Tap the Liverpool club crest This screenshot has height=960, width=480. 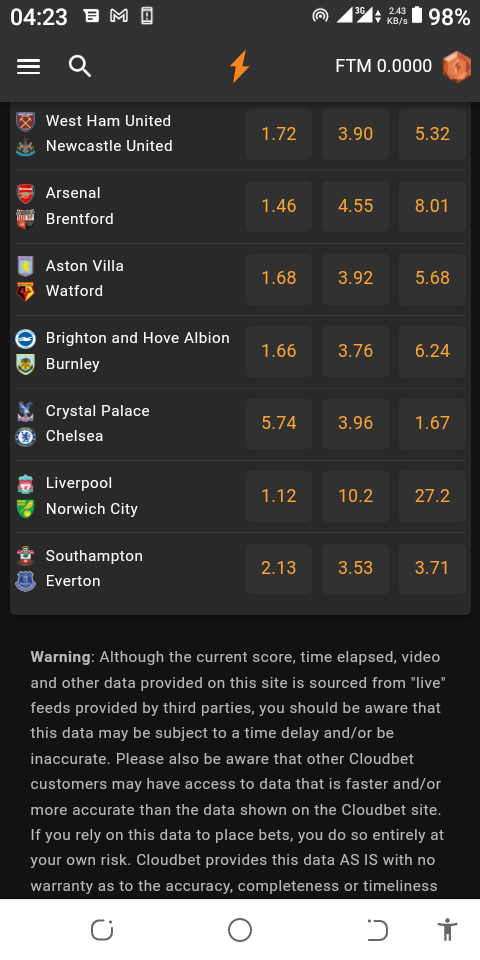pos(25,484)
